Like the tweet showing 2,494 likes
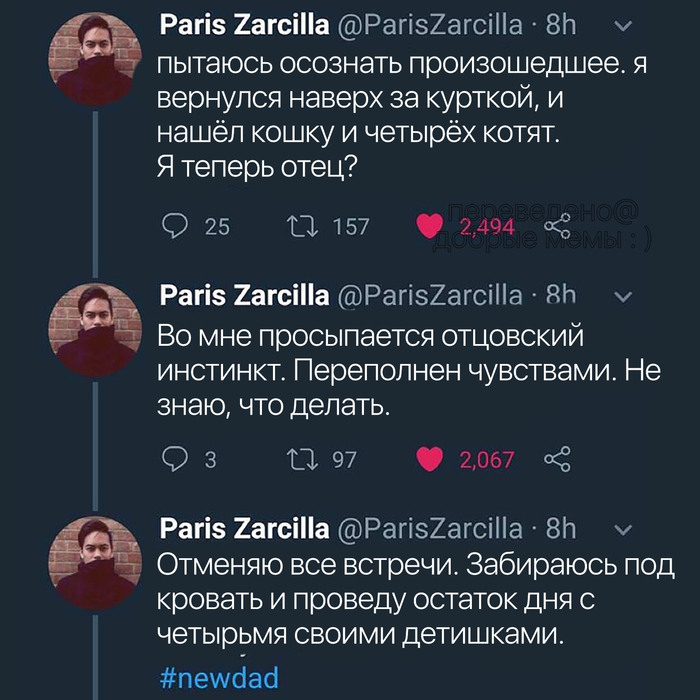The height and width of the screenshot is (700, 700). tap(430, 227)
